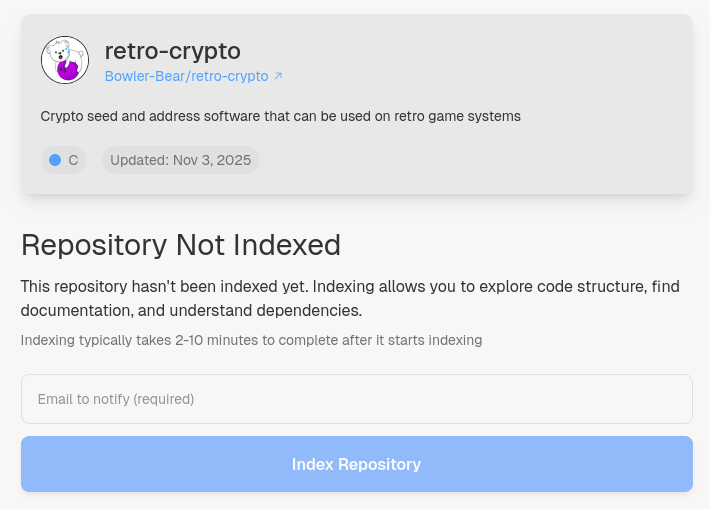
Task: Click the letter C beside blue dot
Action: (x=73, y=160)
